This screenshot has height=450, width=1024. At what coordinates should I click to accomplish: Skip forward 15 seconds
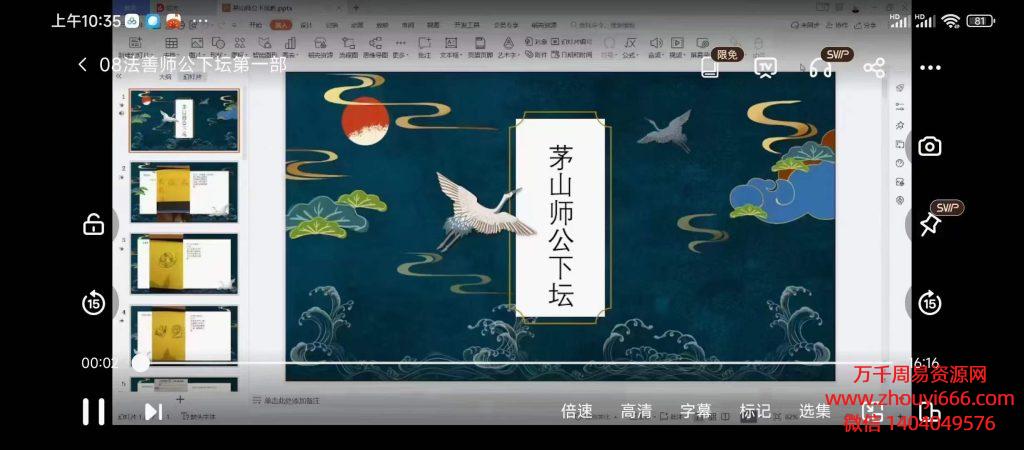point(930,303)
